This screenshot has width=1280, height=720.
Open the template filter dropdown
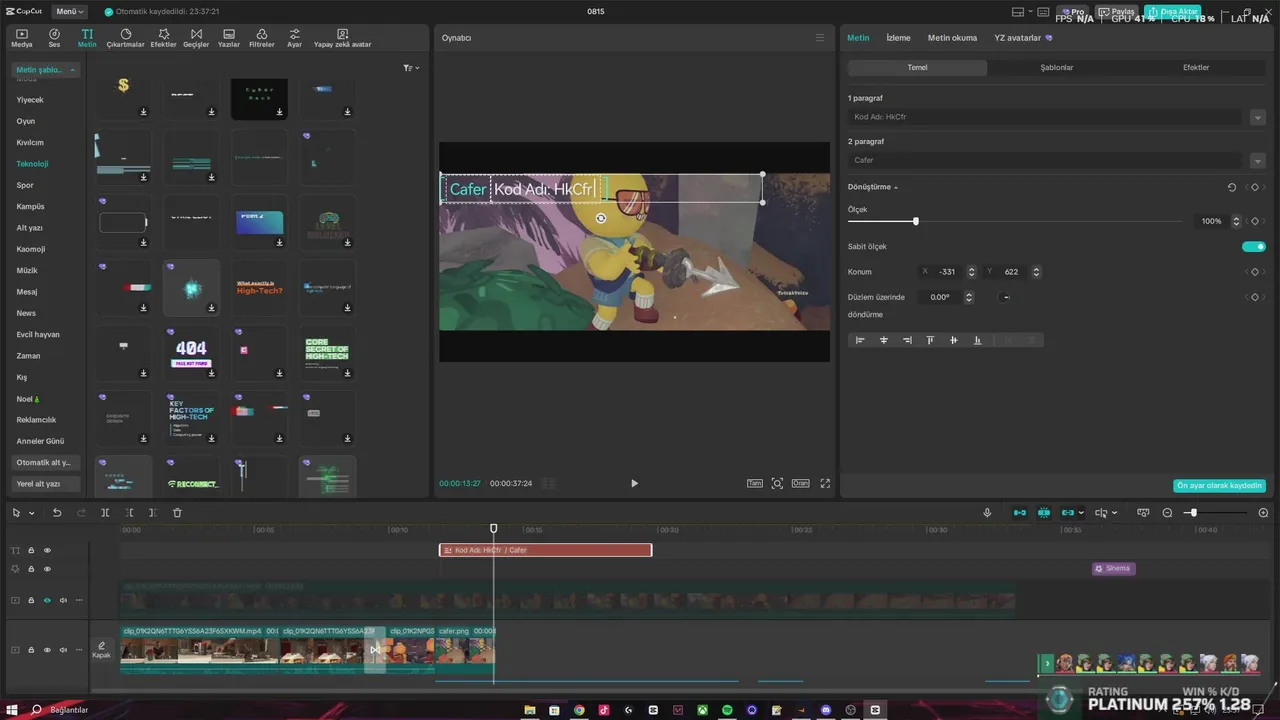pos(411,68)
